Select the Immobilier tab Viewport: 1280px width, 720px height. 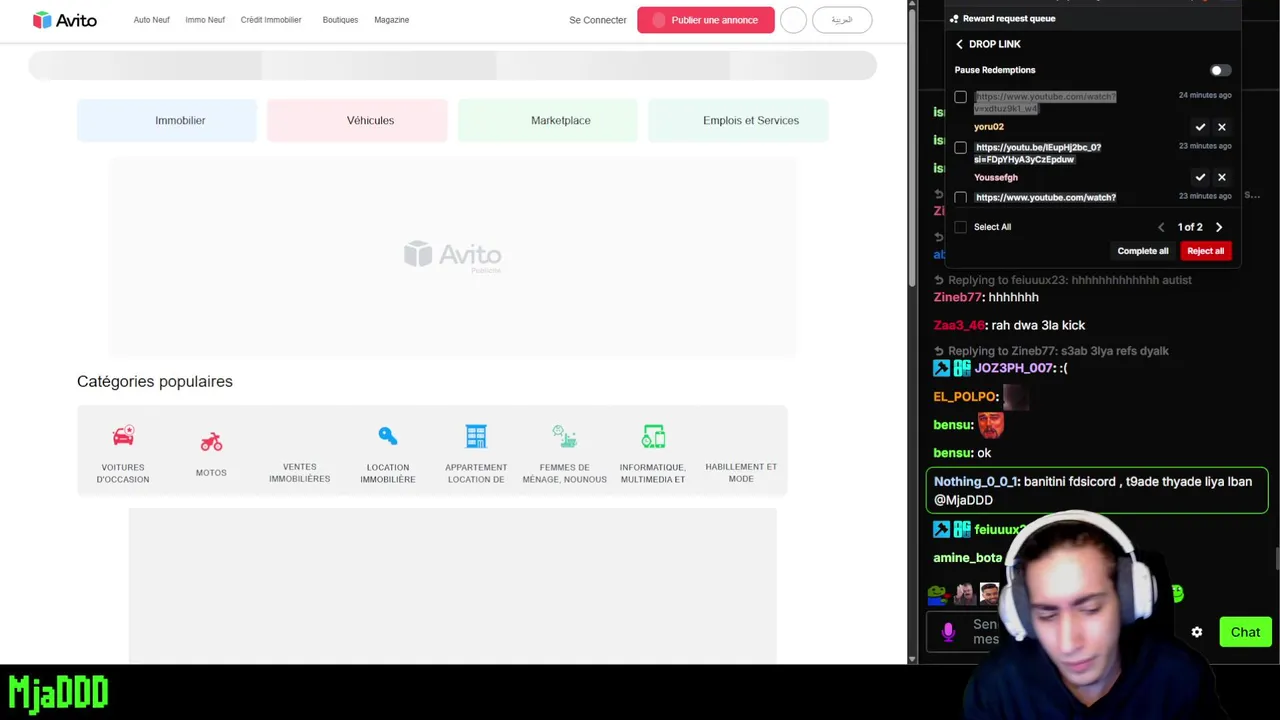[x=167, y=120]
